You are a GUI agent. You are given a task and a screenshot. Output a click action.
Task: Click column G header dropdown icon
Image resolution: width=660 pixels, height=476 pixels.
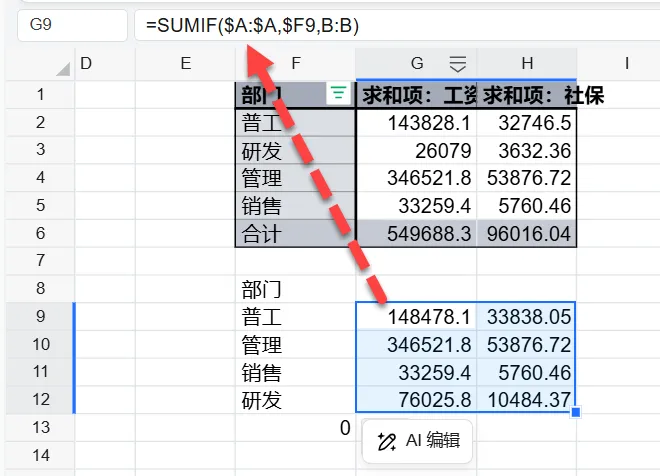[x=458, y=64]
